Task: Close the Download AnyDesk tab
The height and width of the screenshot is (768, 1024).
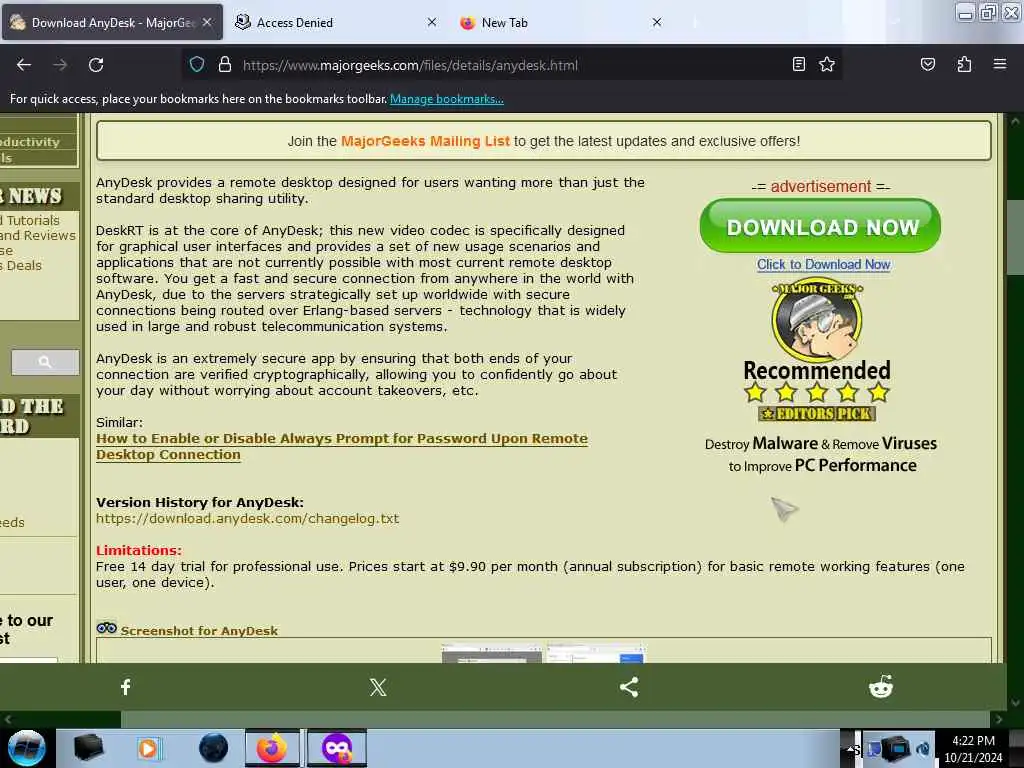Action: click(x=207, y=22)
